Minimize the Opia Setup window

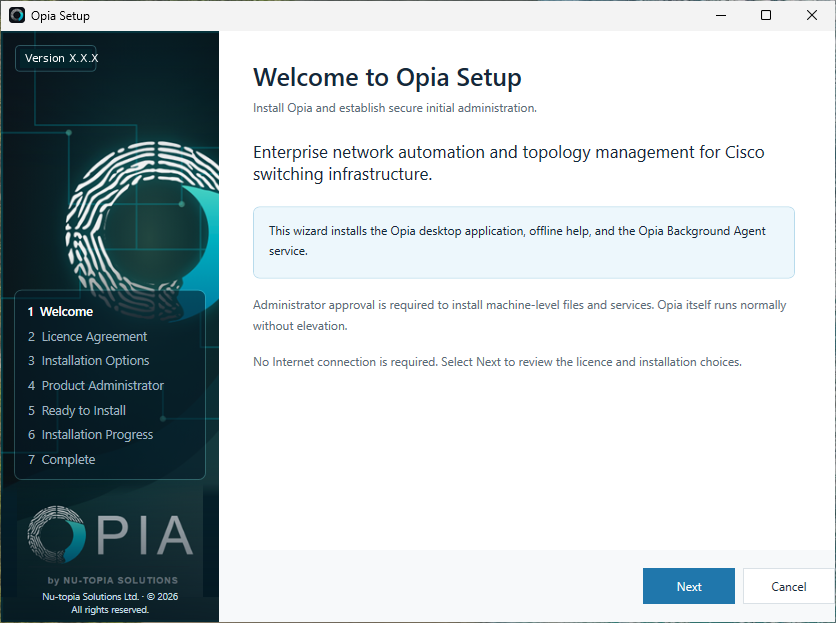click(721, 15)
